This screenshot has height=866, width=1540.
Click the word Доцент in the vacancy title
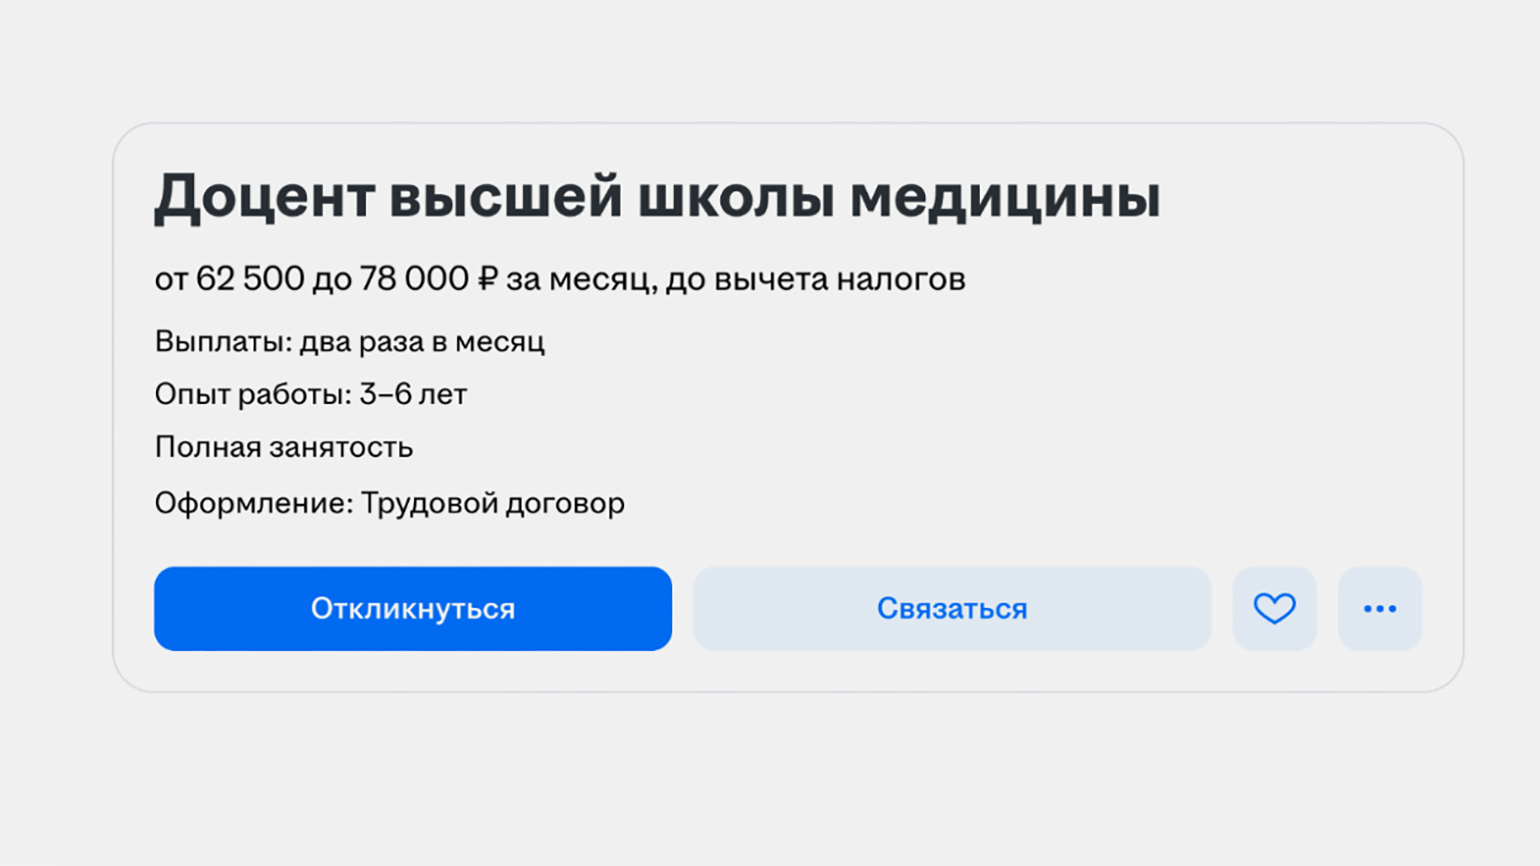pos(262,196)
